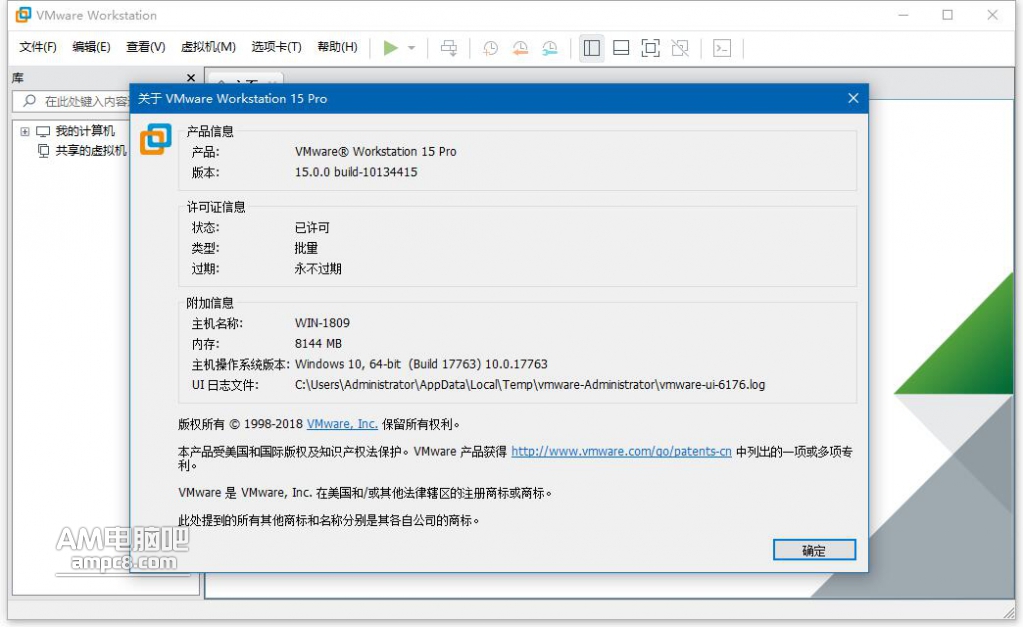This screenshot has width=1023, height=627.
Task: Enter full screen mode icon
Action: point(650,48)
